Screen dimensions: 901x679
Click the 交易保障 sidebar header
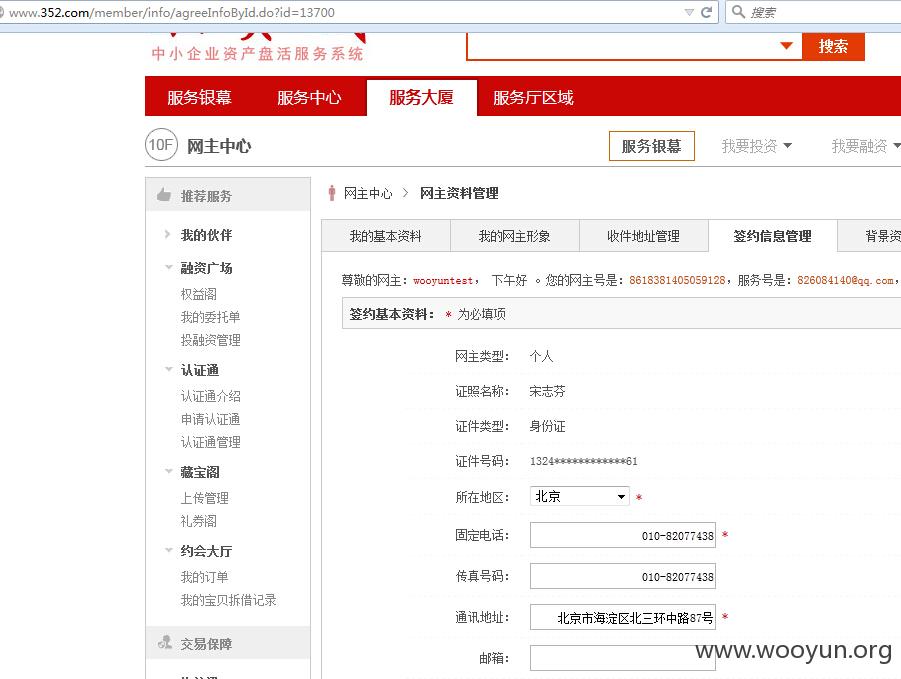click(x=228, y=643)
